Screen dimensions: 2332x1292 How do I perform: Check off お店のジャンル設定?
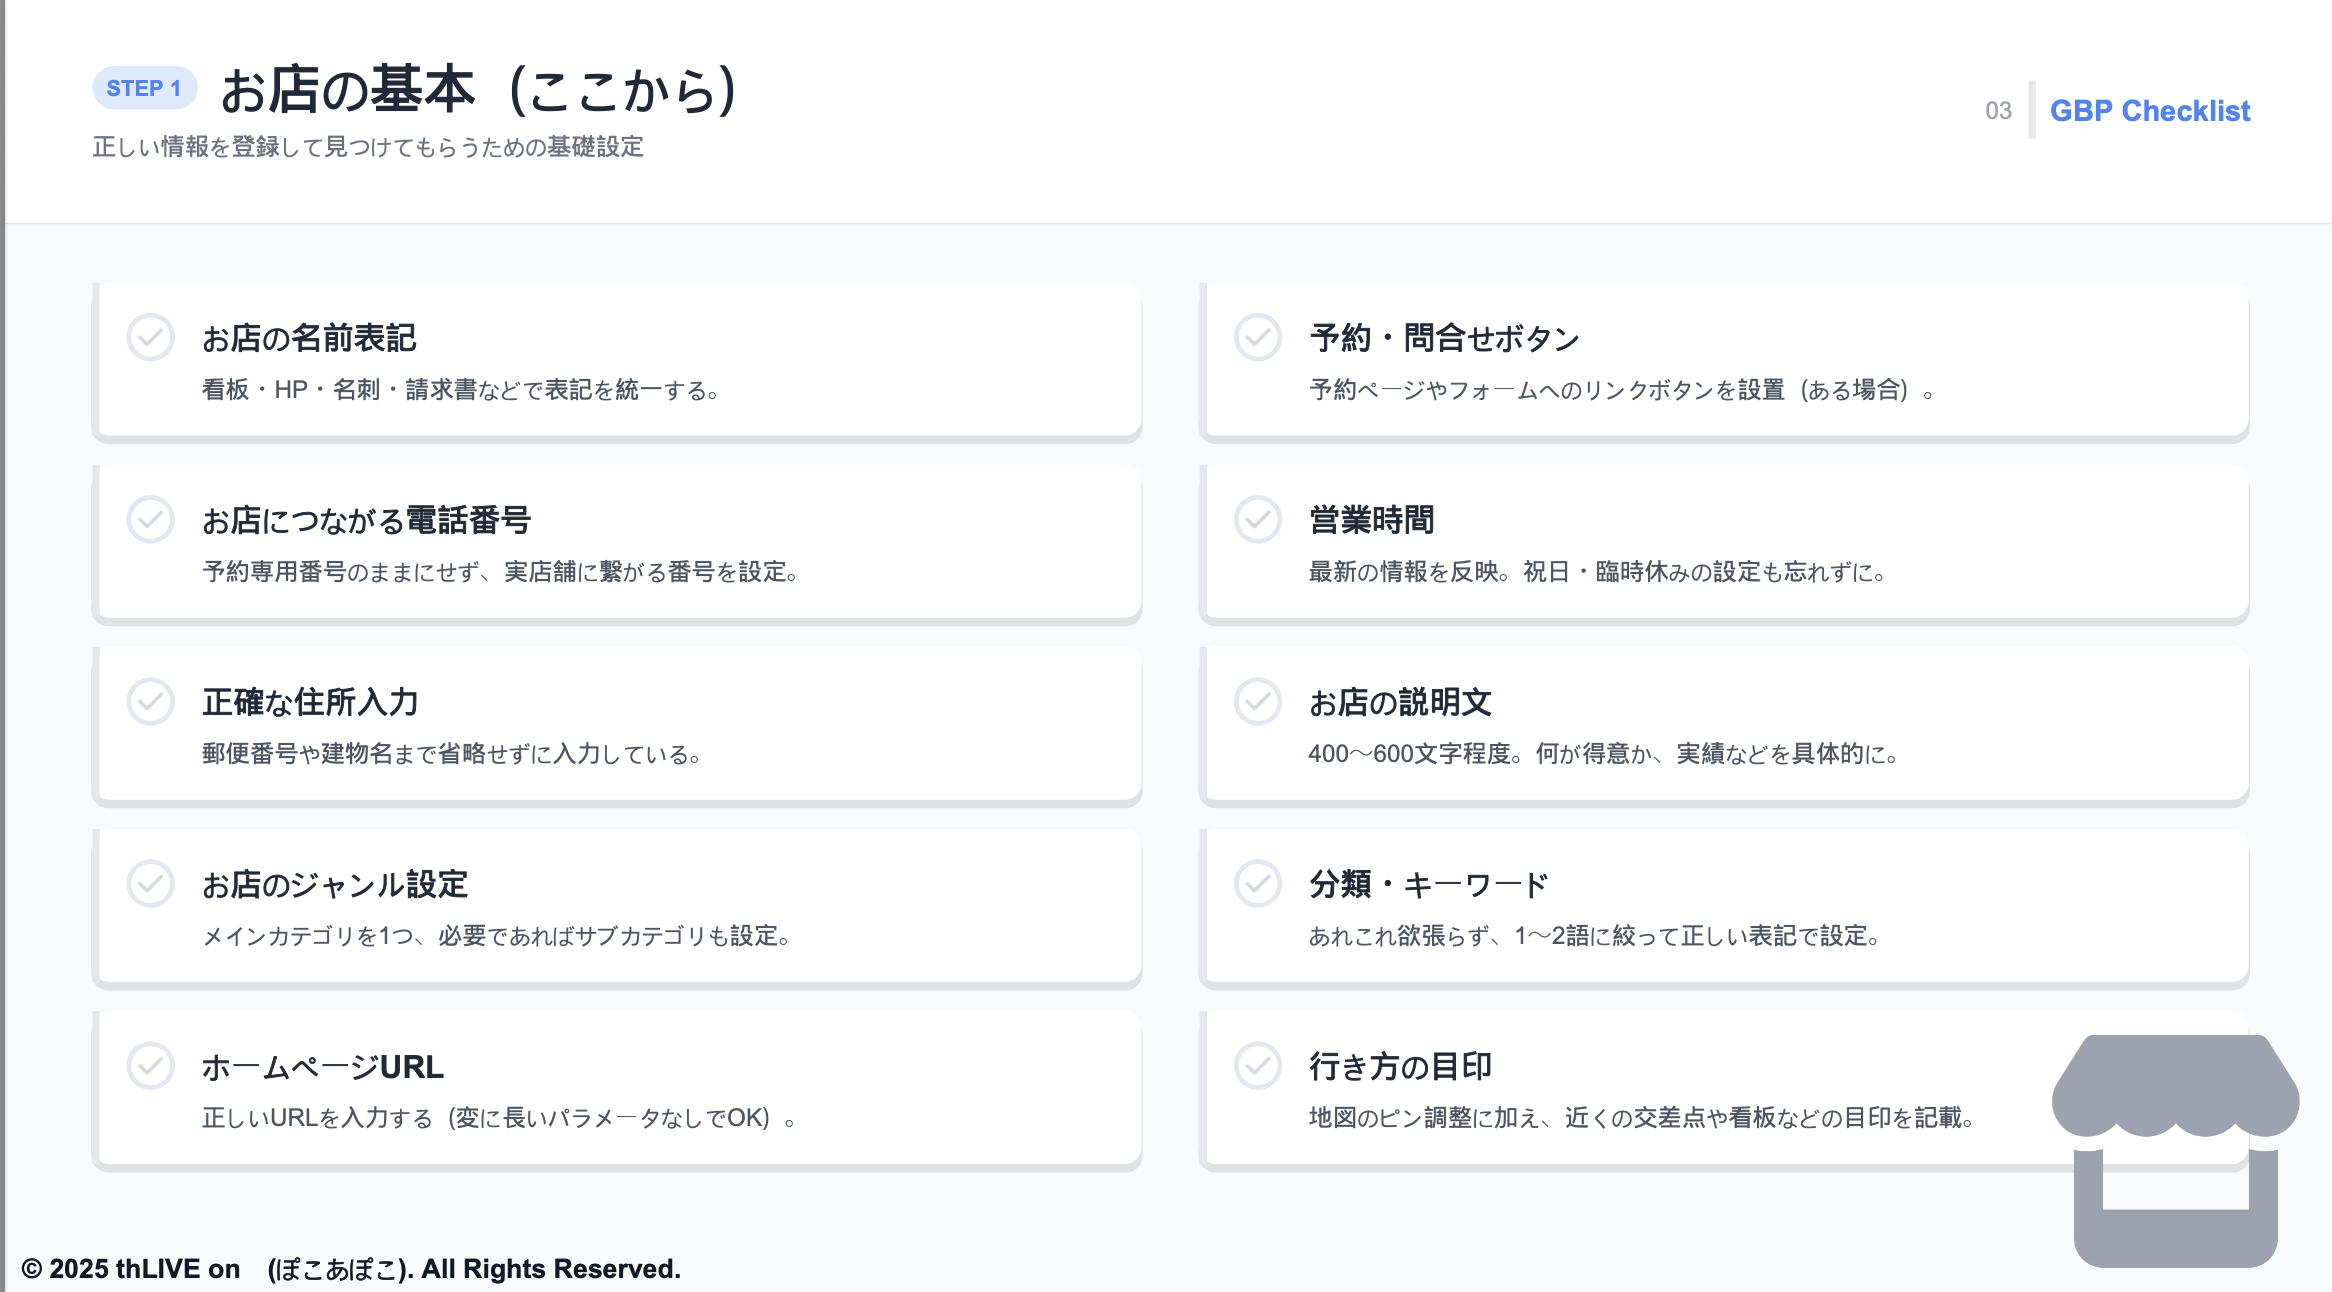click(x=150, y=884)
